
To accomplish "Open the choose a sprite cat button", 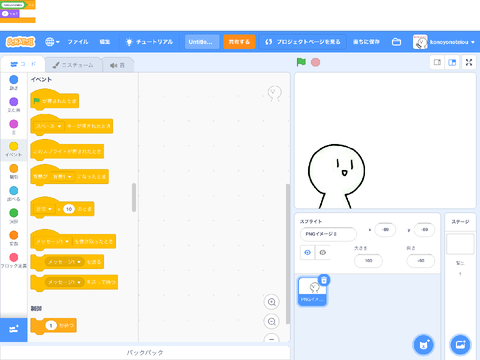I will (423, 345).
